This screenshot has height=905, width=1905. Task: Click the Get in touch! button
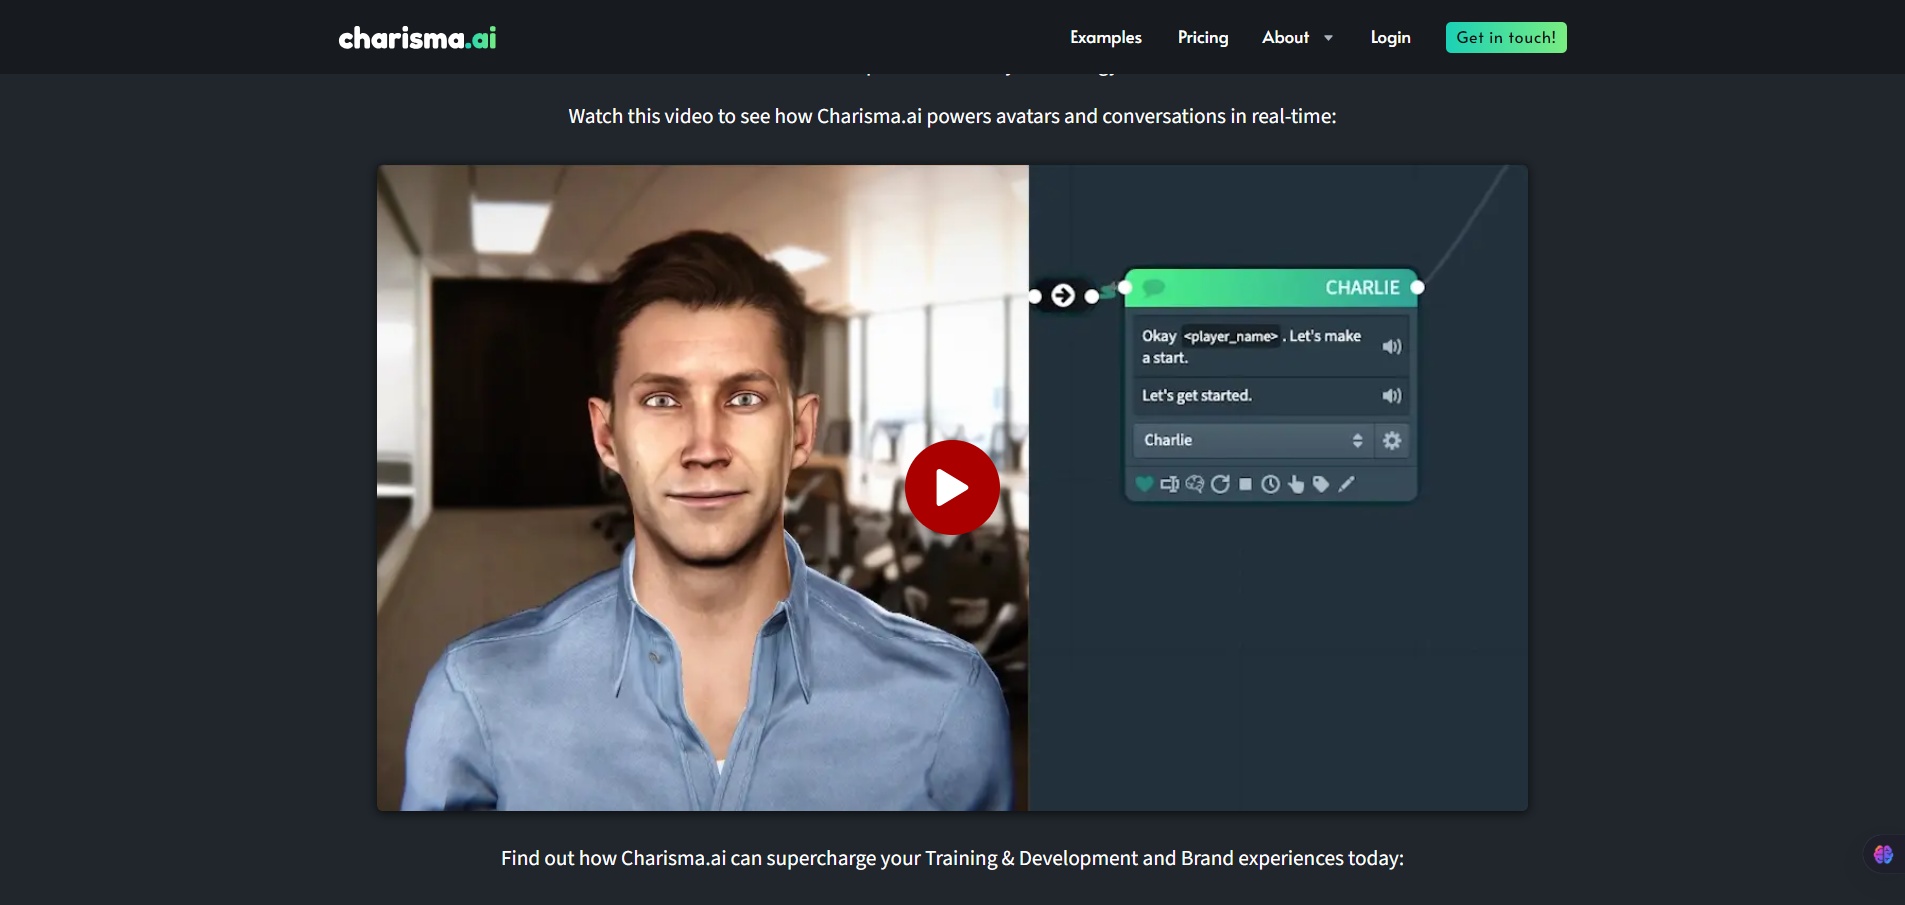1506,37
